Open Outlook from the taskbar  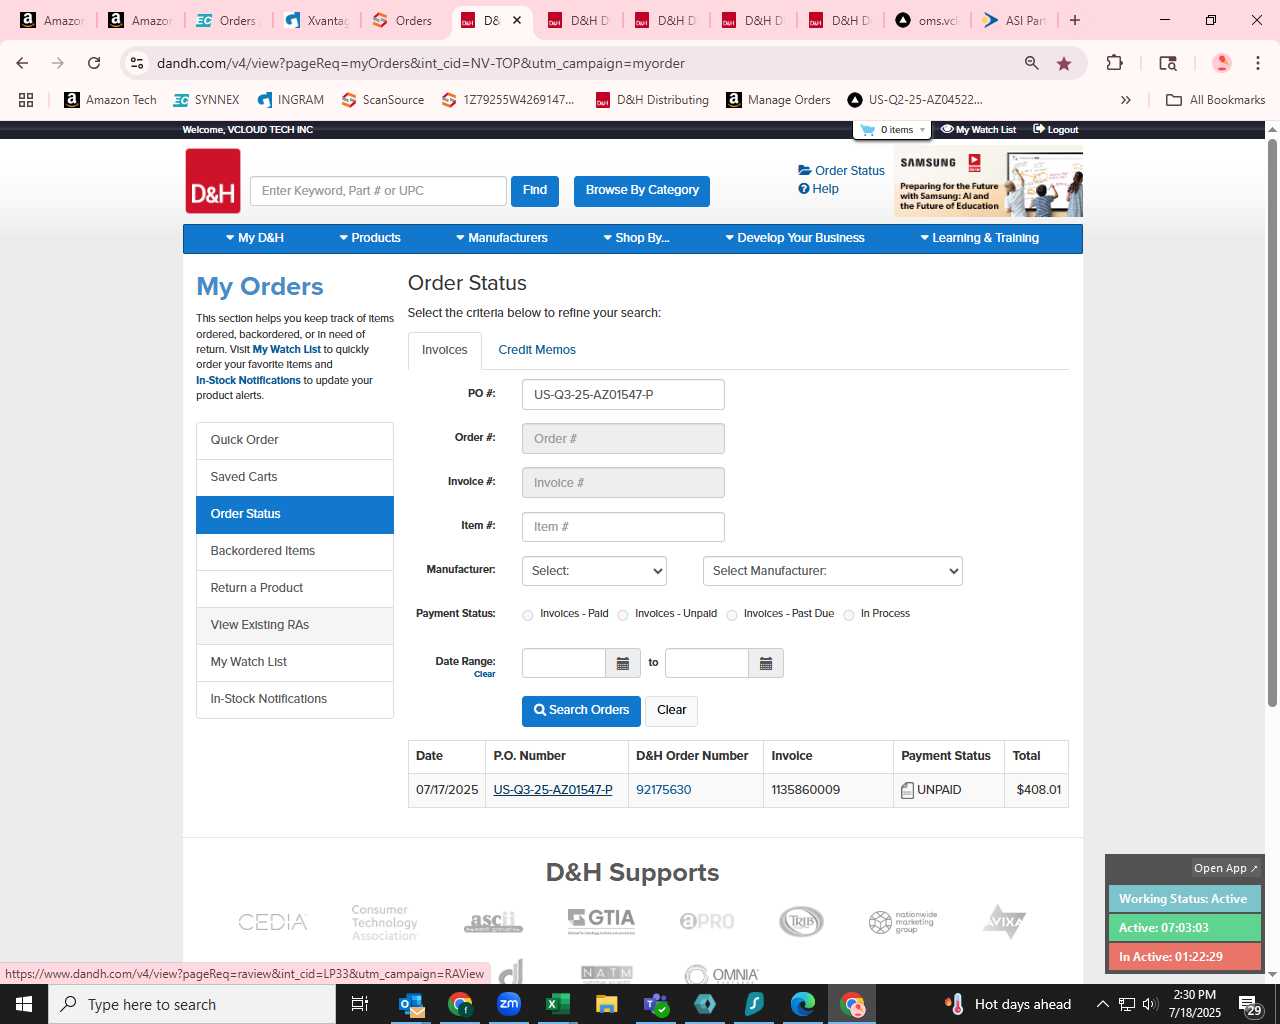(411, 1004)
